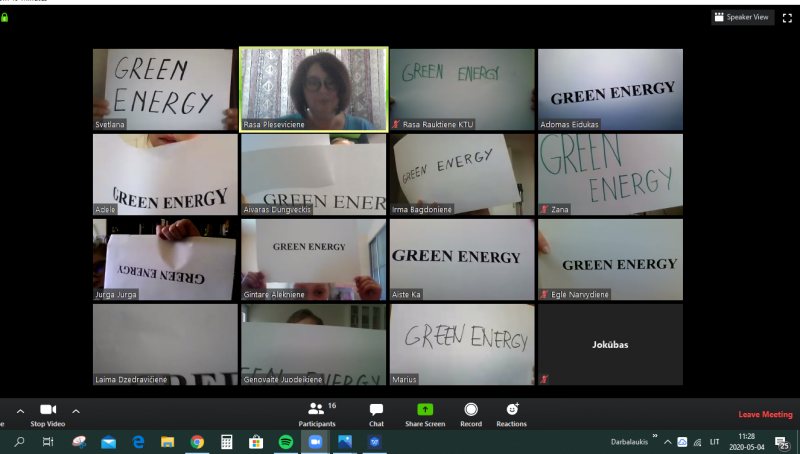Start recording with the Record button
800x454 pixels.
470,412
